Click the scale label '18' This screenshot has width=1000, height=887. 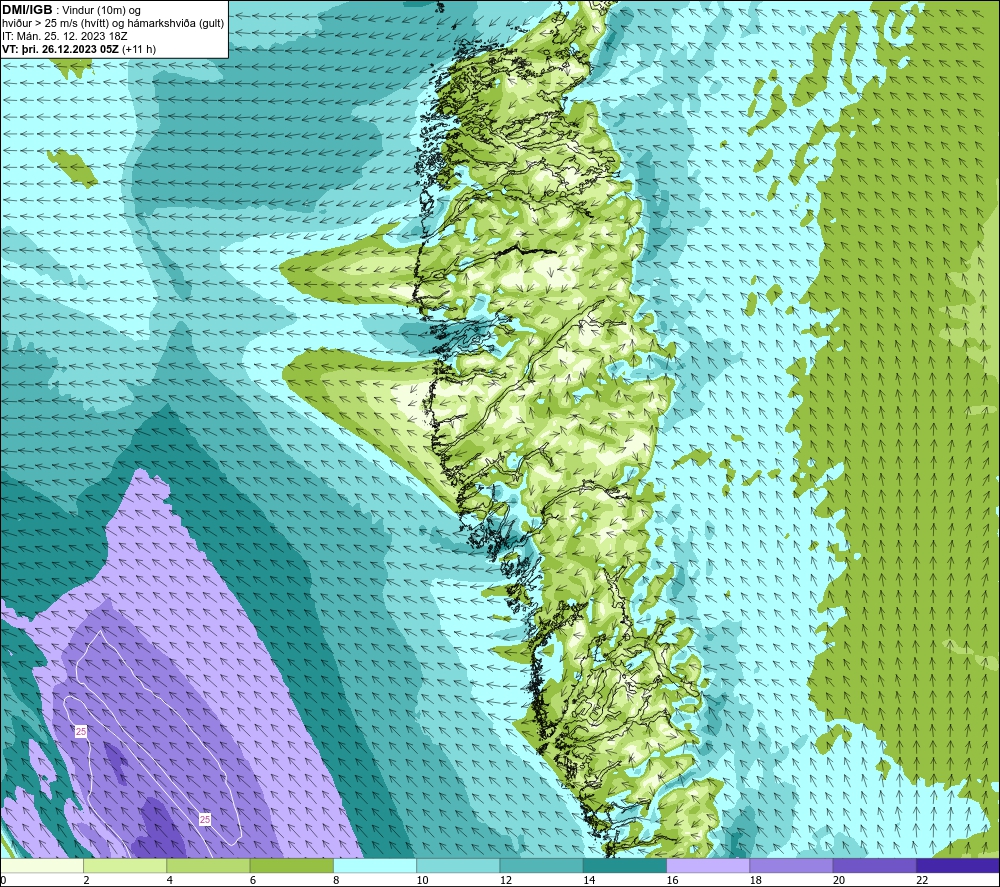pos(756,881)
